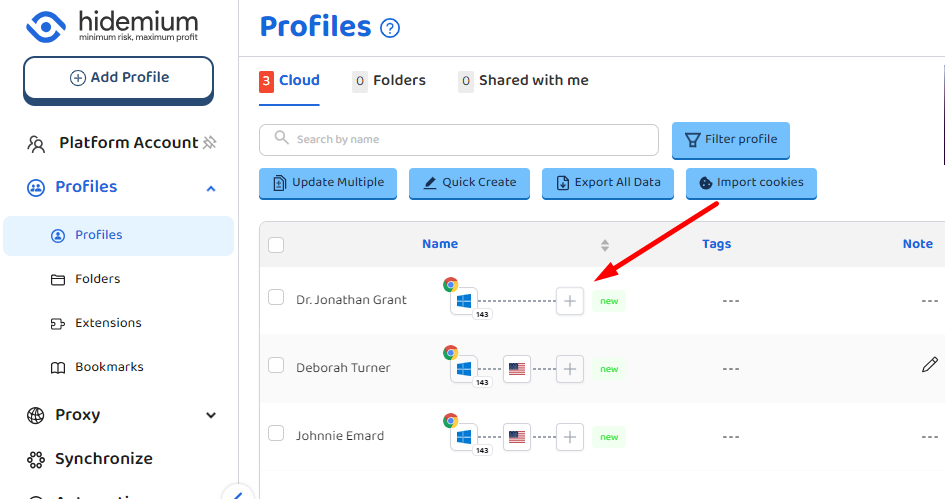Collapse the sidebar with the chevron handle
This screenshot has width=945, height=499.
coord(237,493)
